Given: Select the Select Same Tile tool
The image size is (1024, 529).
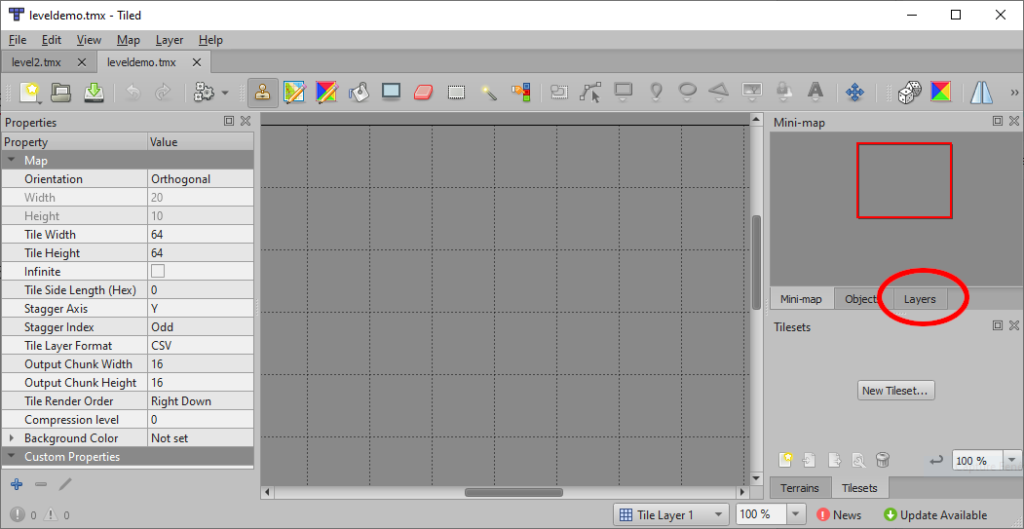Looking at the screenshot, I should pos(521,93).
